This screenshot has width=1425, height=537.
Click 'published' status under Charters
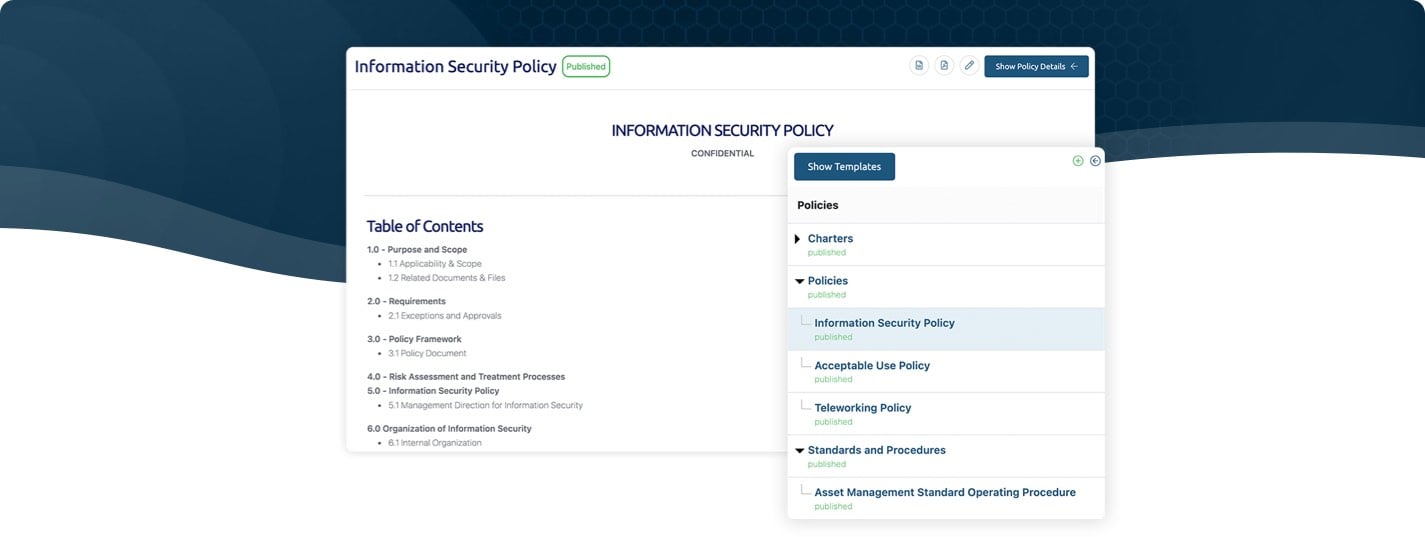click(826, 253)
